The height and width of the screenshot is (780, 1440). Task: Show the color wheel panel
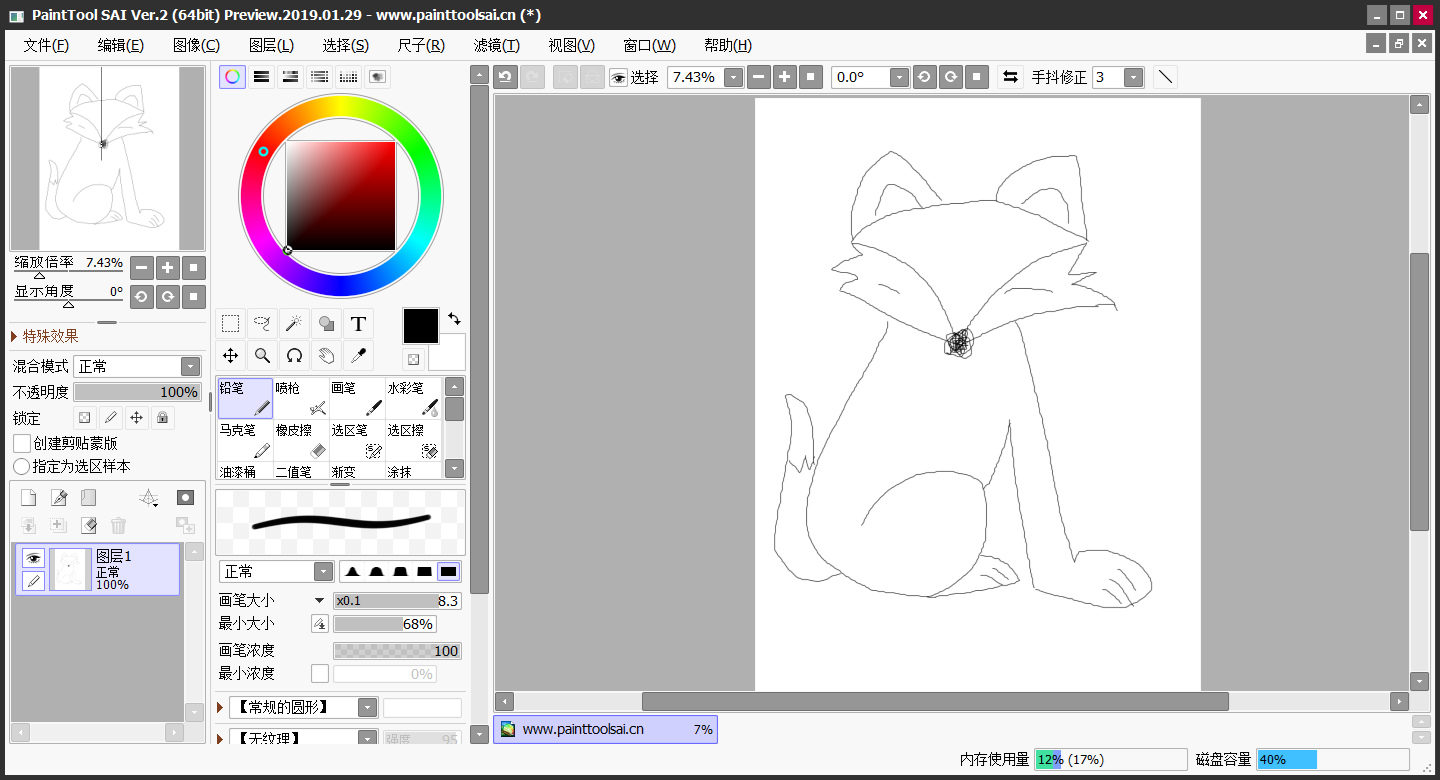coord(232,77)
